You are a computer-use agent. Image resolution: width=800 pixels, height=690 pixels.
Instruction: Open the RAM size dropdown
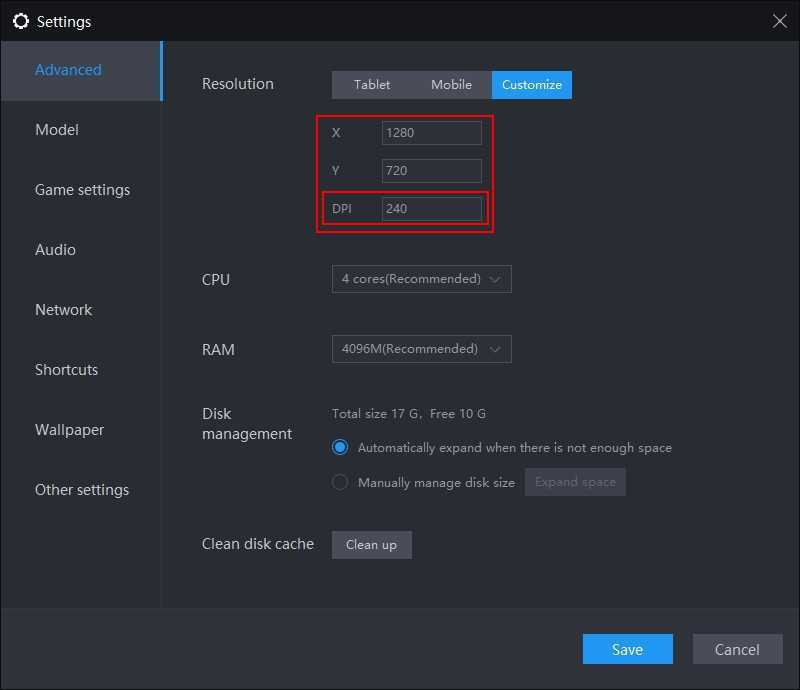(421, 349)
